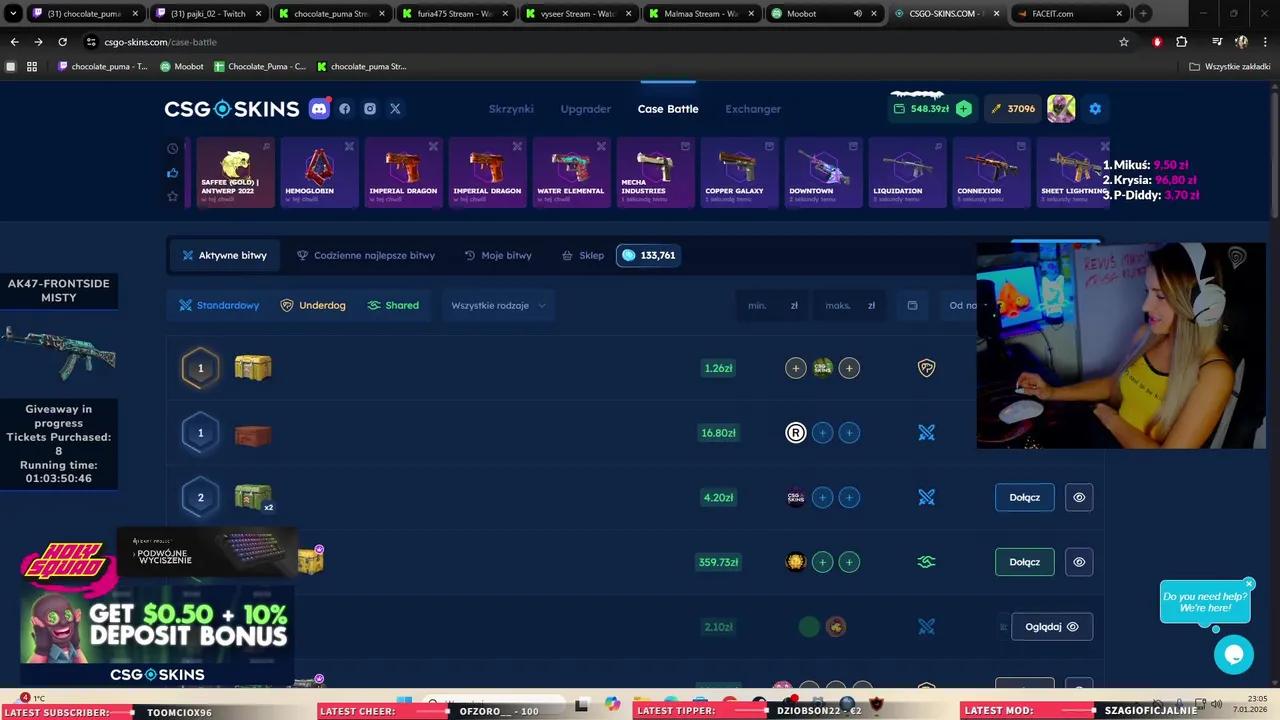1280x720 pixels.
Task: Switch to 'Aktywne bitwy' tab
Action: tap(224, 255)
